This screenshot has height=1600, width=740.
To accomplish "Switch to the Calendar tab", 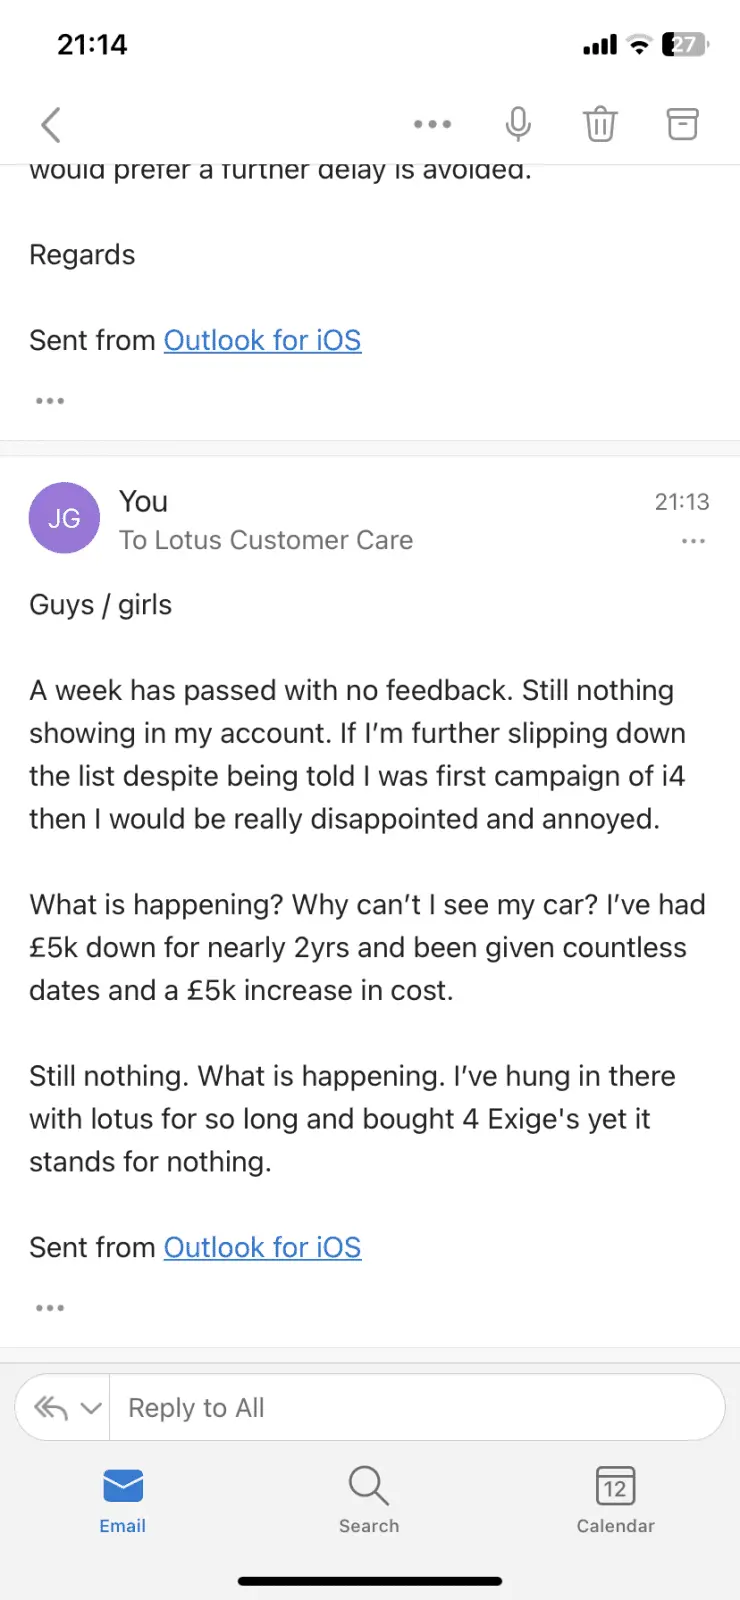I will [x=615, y=1498].
